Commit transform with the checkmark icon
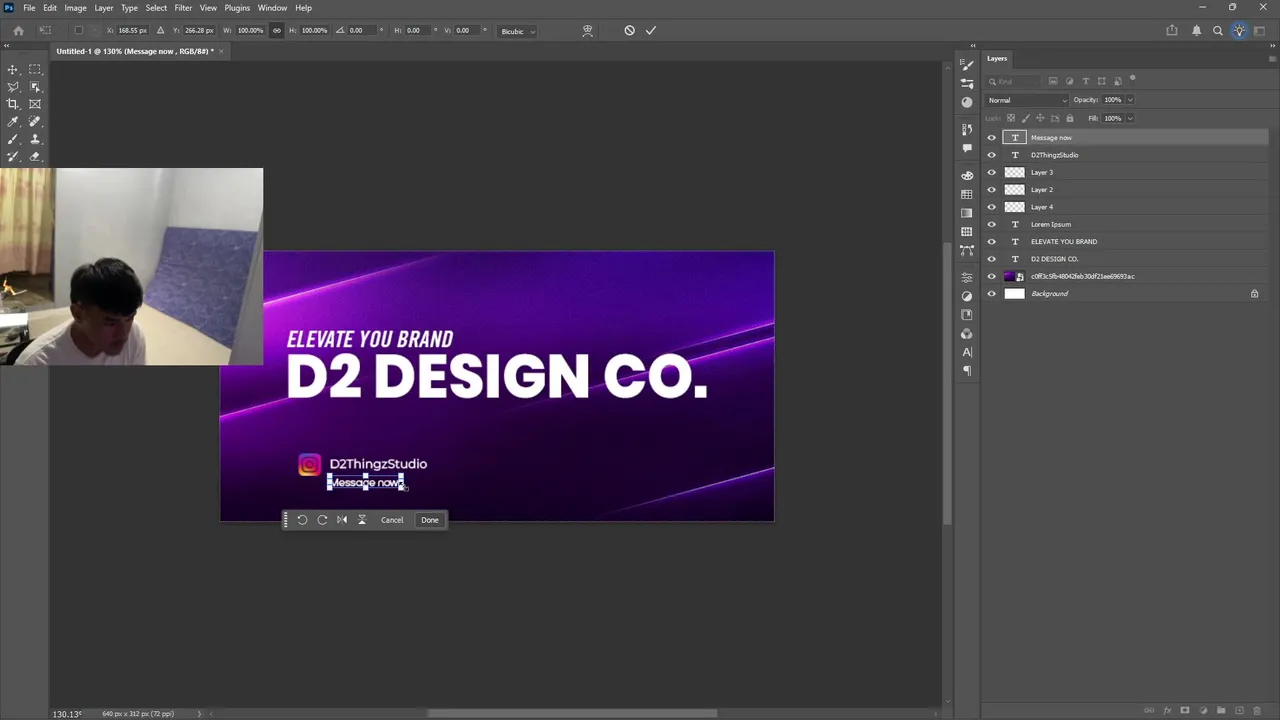Screen dimensions: 1280x720 tap(651, 31)
